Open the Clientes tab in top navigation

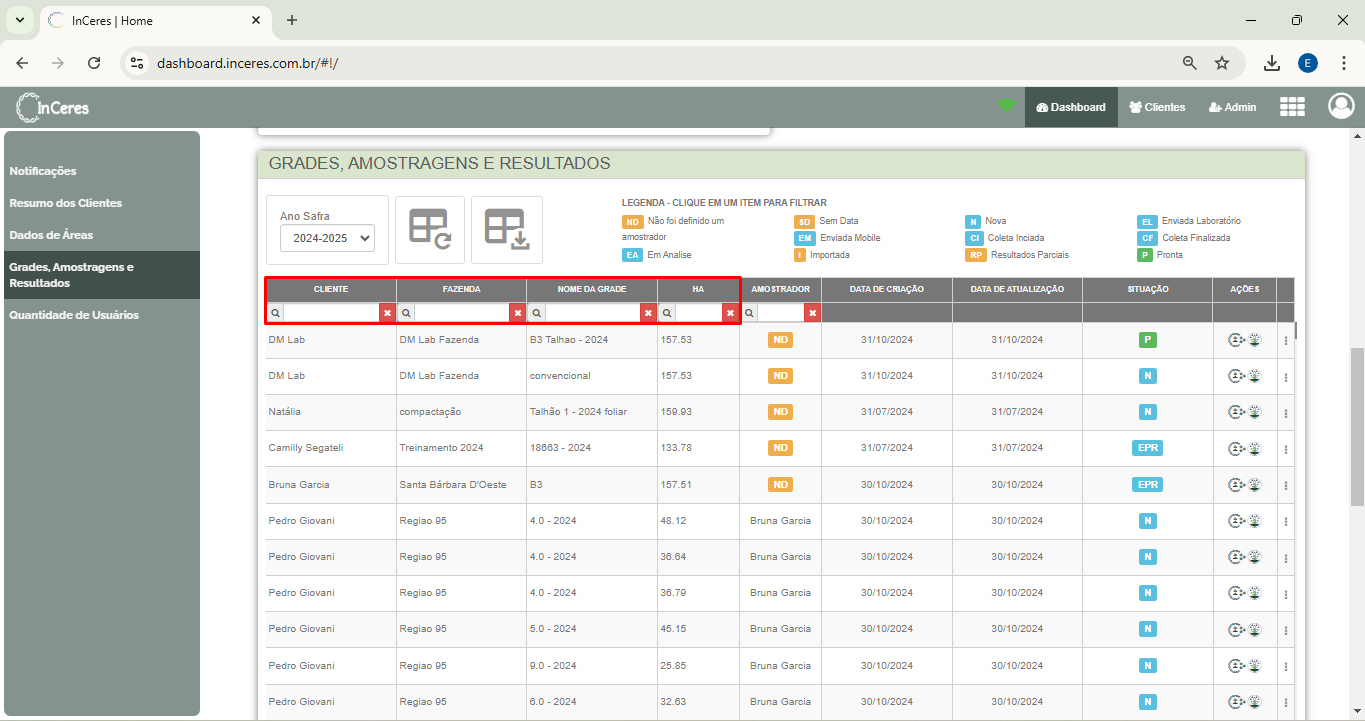pos(1157,107)
